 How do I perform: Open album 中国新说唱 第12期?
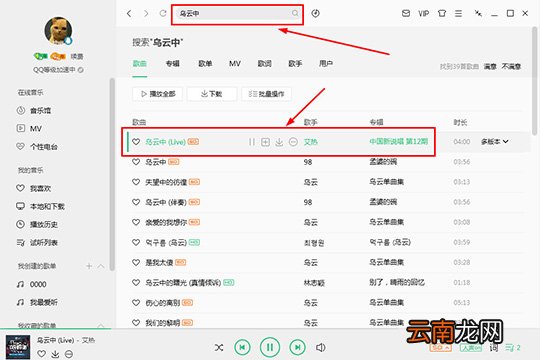(x=398, y=141)
